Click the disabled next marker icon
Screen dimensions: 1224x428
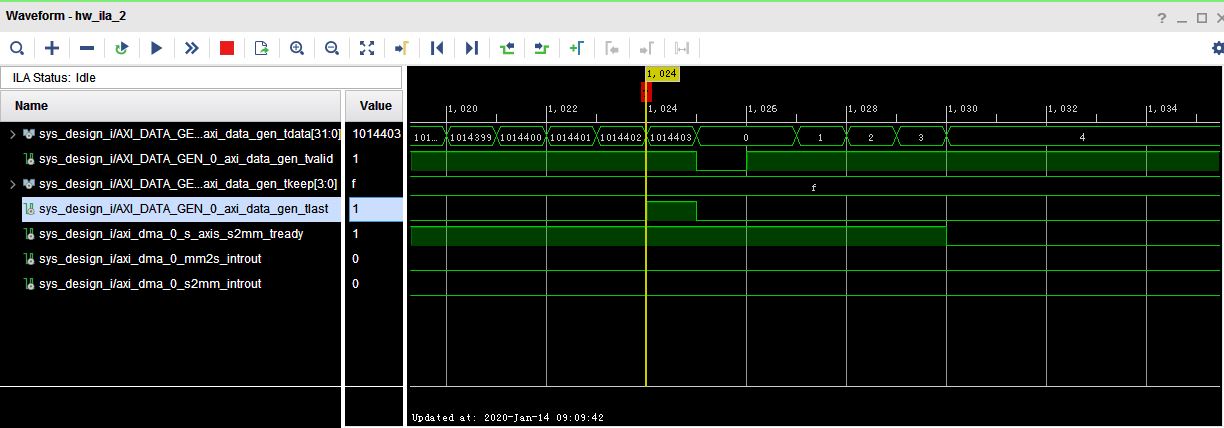tap(647, 47)
